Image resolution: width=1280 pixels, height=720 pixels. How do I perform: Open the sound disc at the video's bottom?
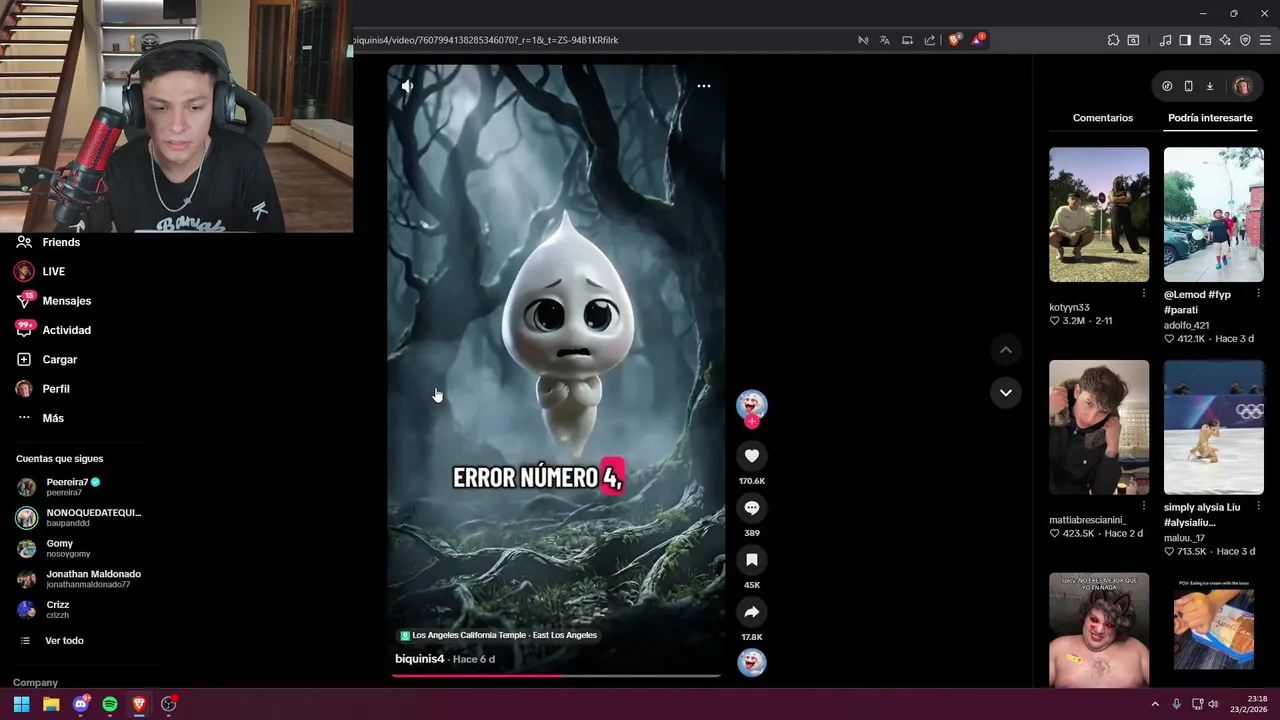pyautogui.click(x=752, y=662)
